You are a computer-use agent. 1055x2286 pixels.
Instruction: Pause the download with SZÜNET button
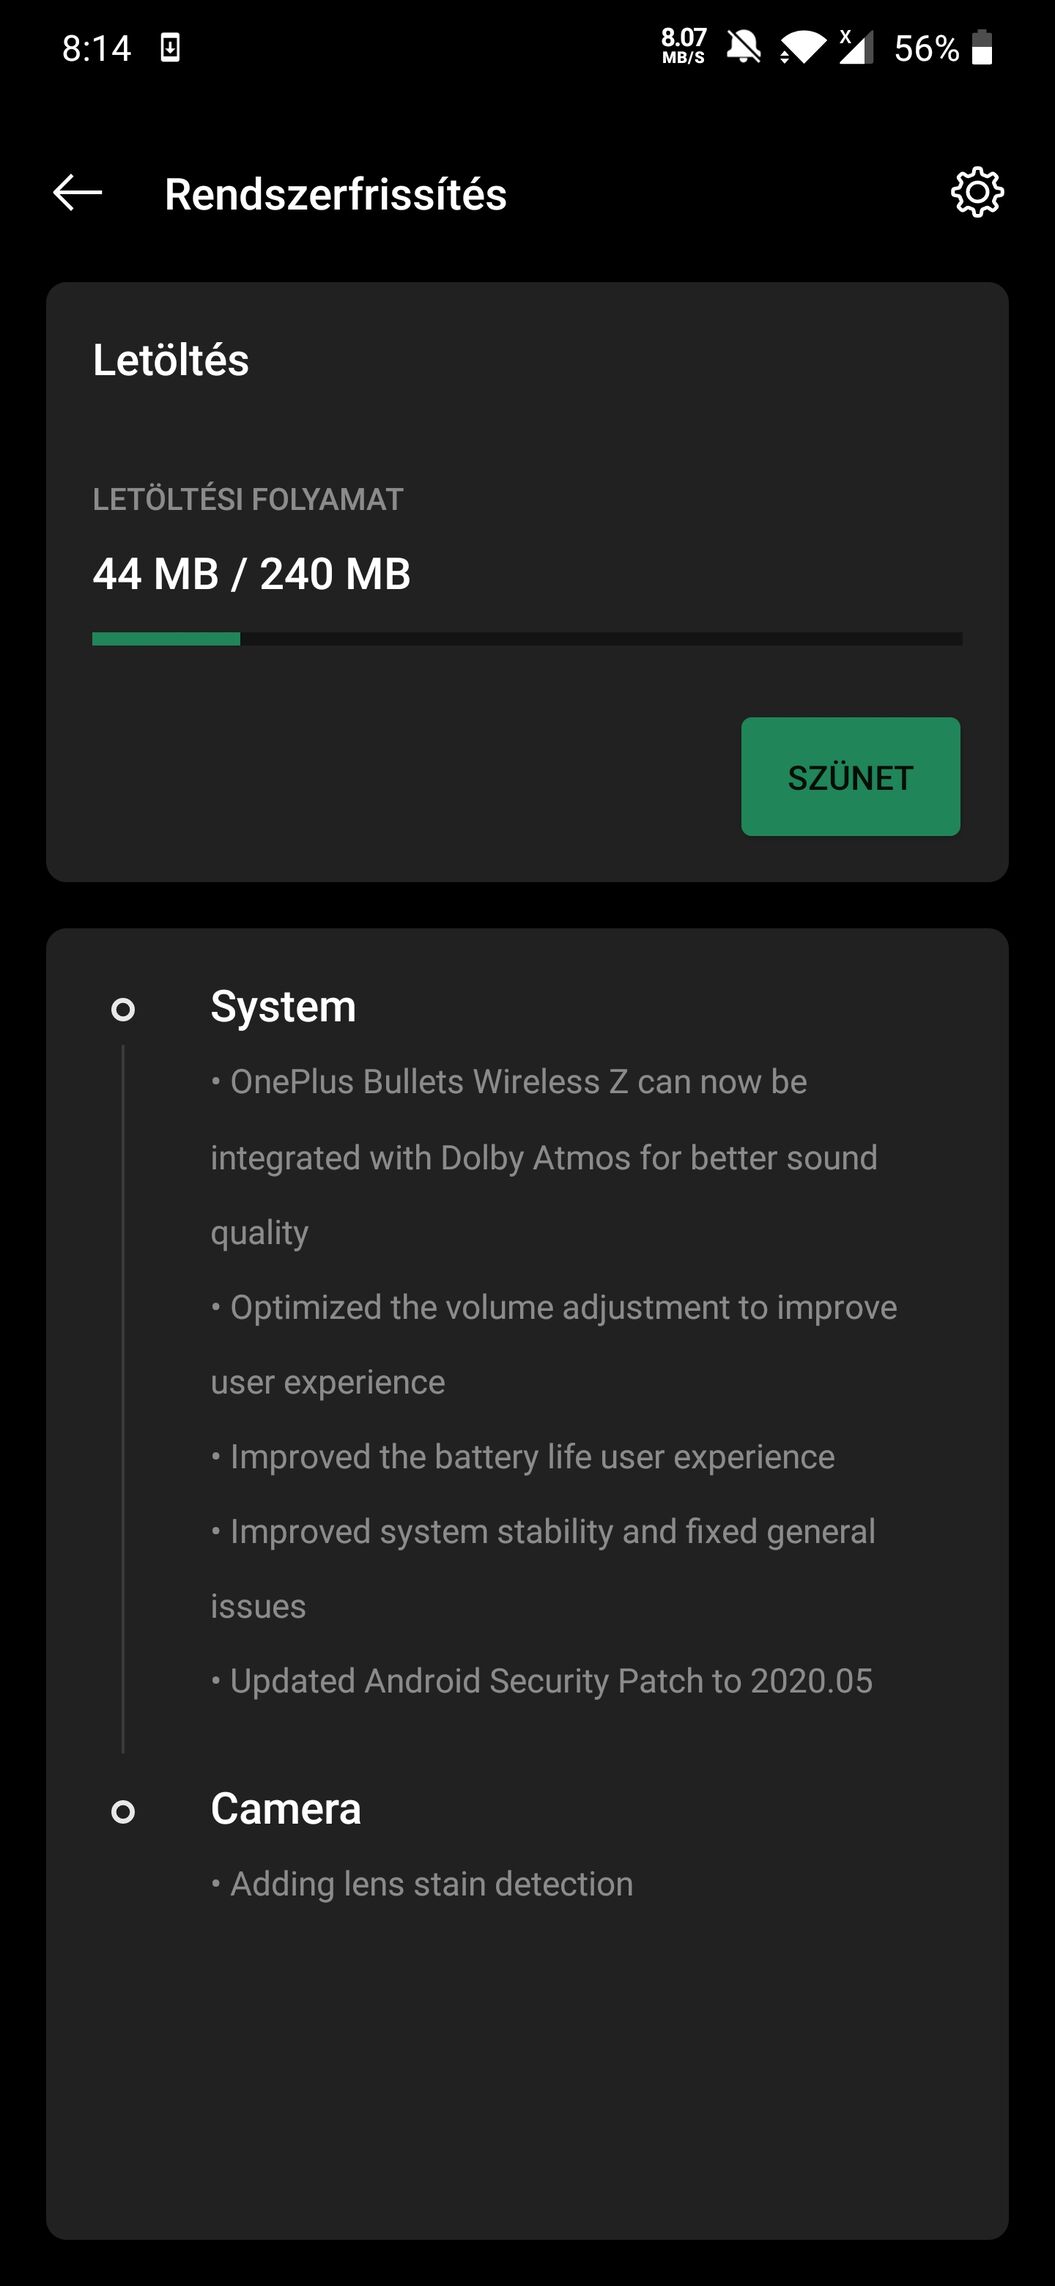click(850, 777)
